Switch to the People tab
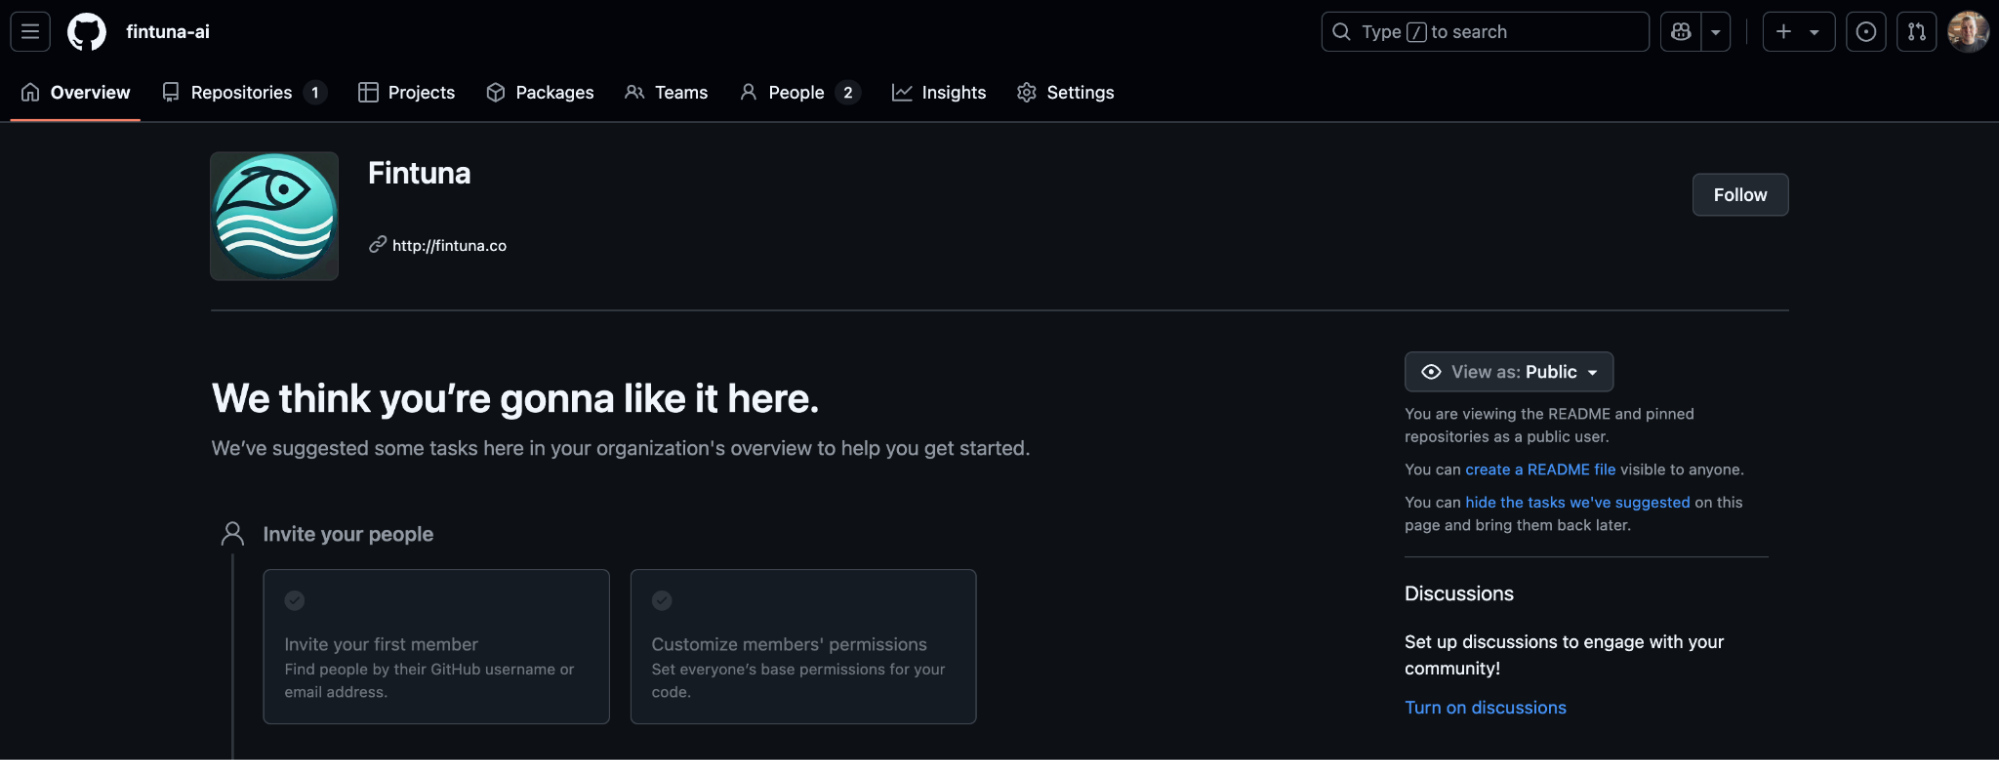 coord(799,93)
